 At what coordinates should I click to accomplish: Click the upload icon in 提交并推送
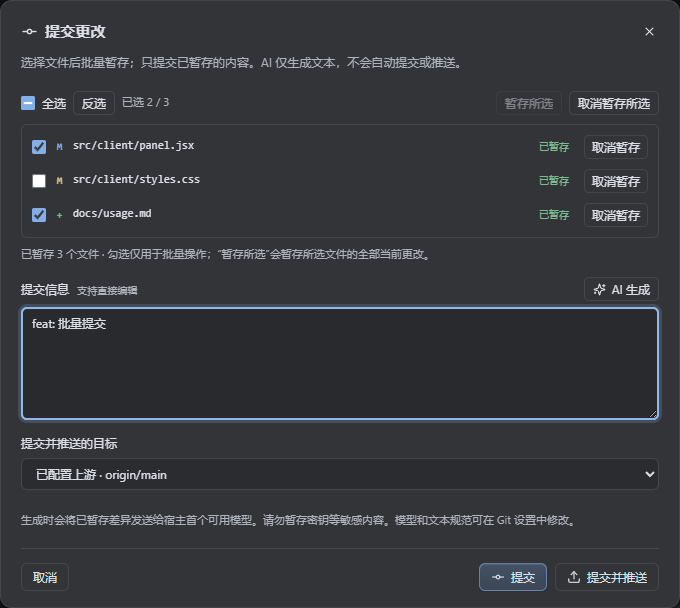[x=574, y=577]
